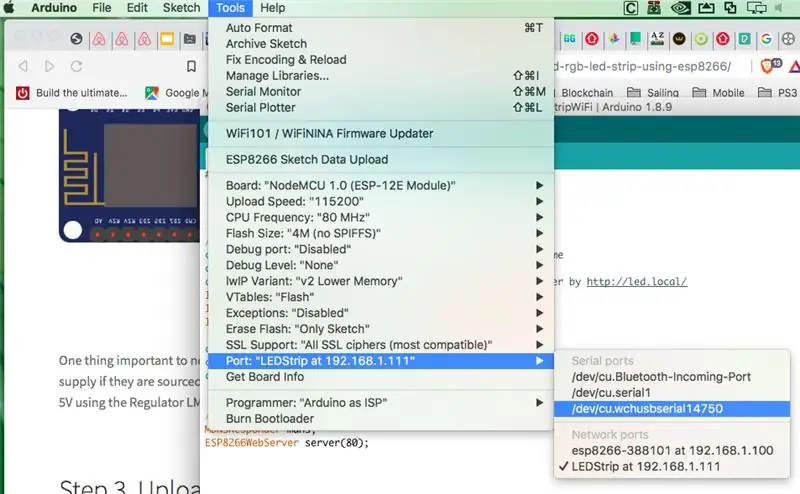Expand the Flash Size 4M submenu

point(381,233)
